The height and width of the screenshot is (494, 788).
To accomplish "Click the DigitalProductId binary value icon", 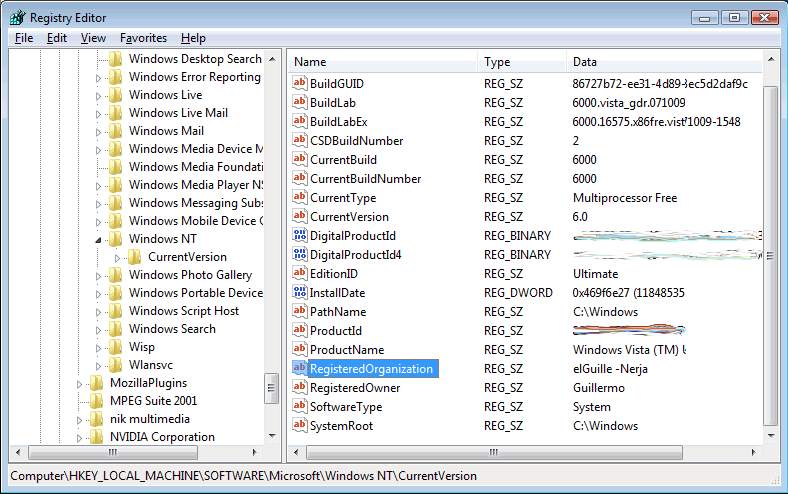I will click(300, 235).
